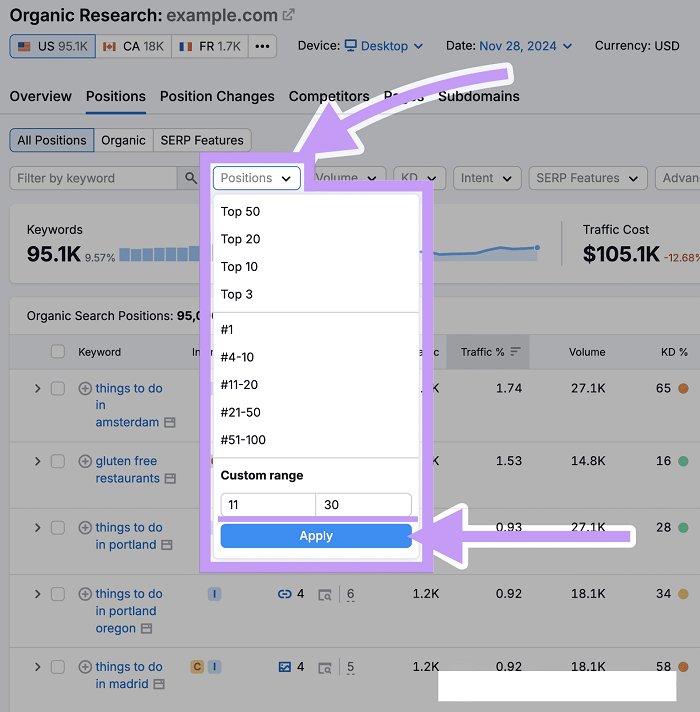Check the gluten free restaurants row
Screen dimensions: 700x712
[x=58, y=461]
